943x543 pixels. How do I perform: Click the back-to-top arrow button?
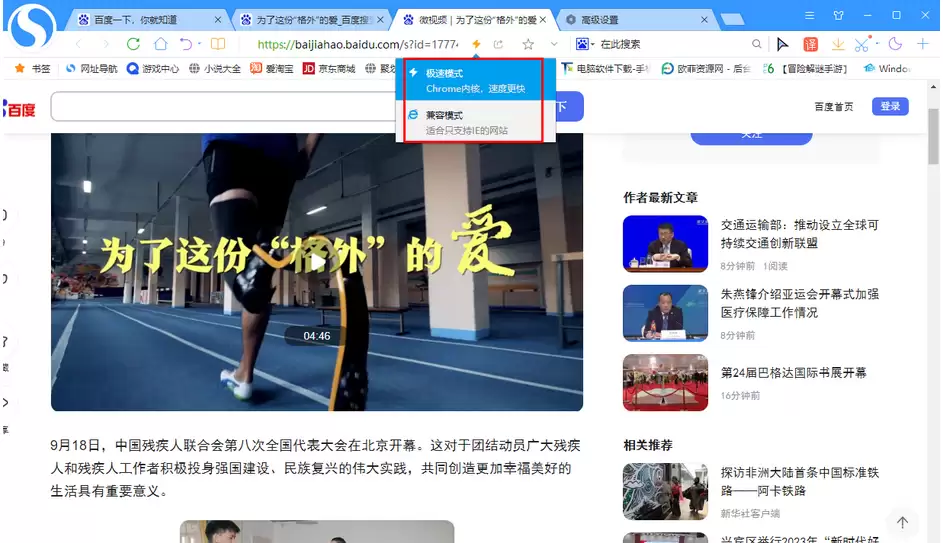tap(902, 523)
